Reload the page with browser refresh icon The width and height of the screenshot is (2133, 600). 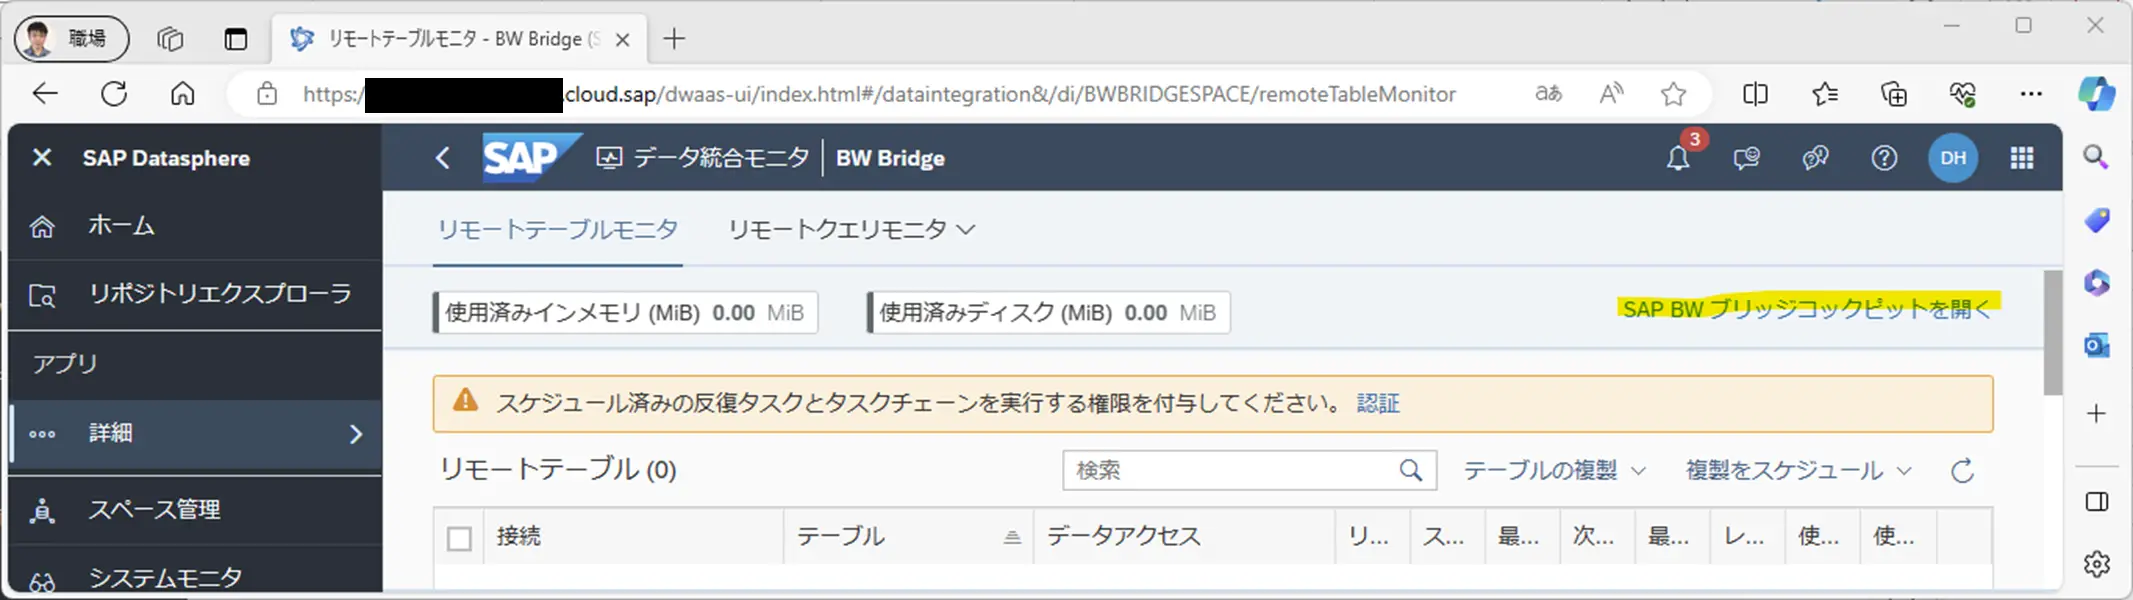[x=114, y=94]
